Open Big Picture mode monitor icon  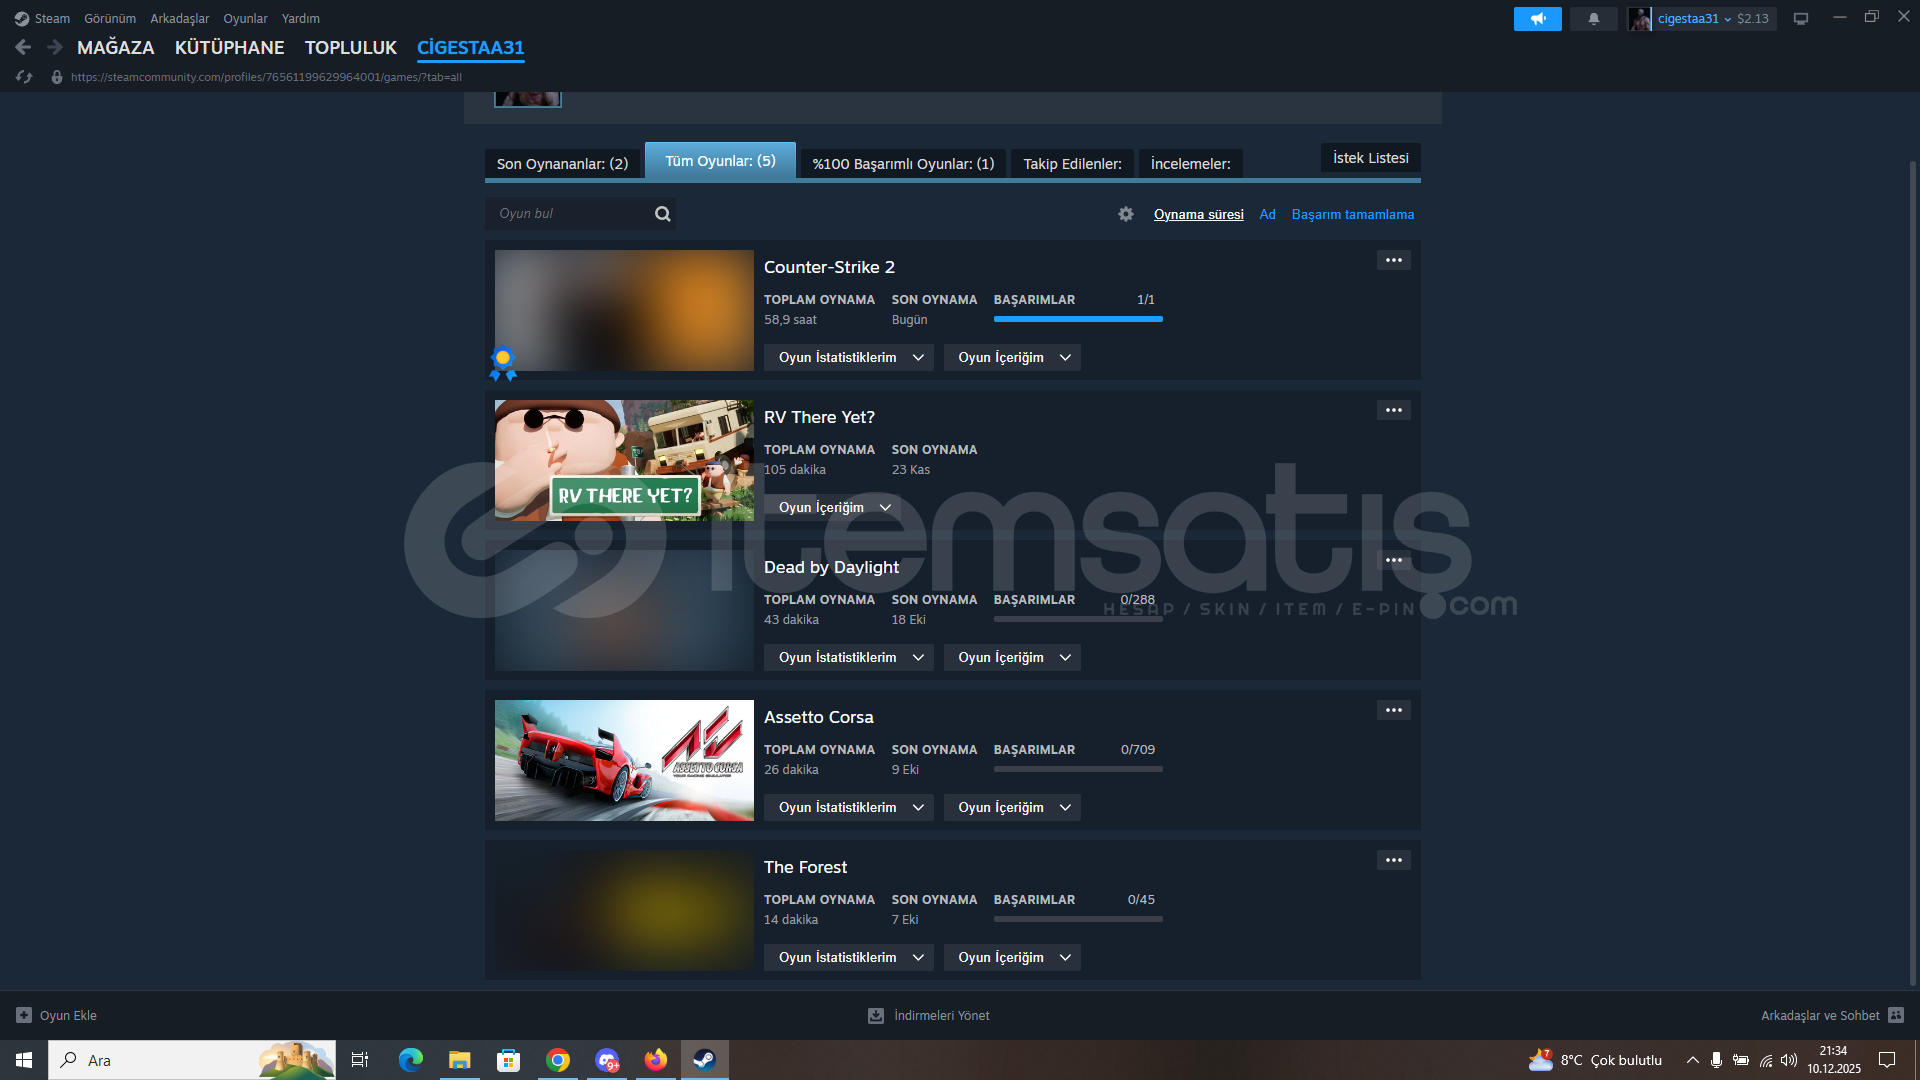click(x=1800, y=19)
